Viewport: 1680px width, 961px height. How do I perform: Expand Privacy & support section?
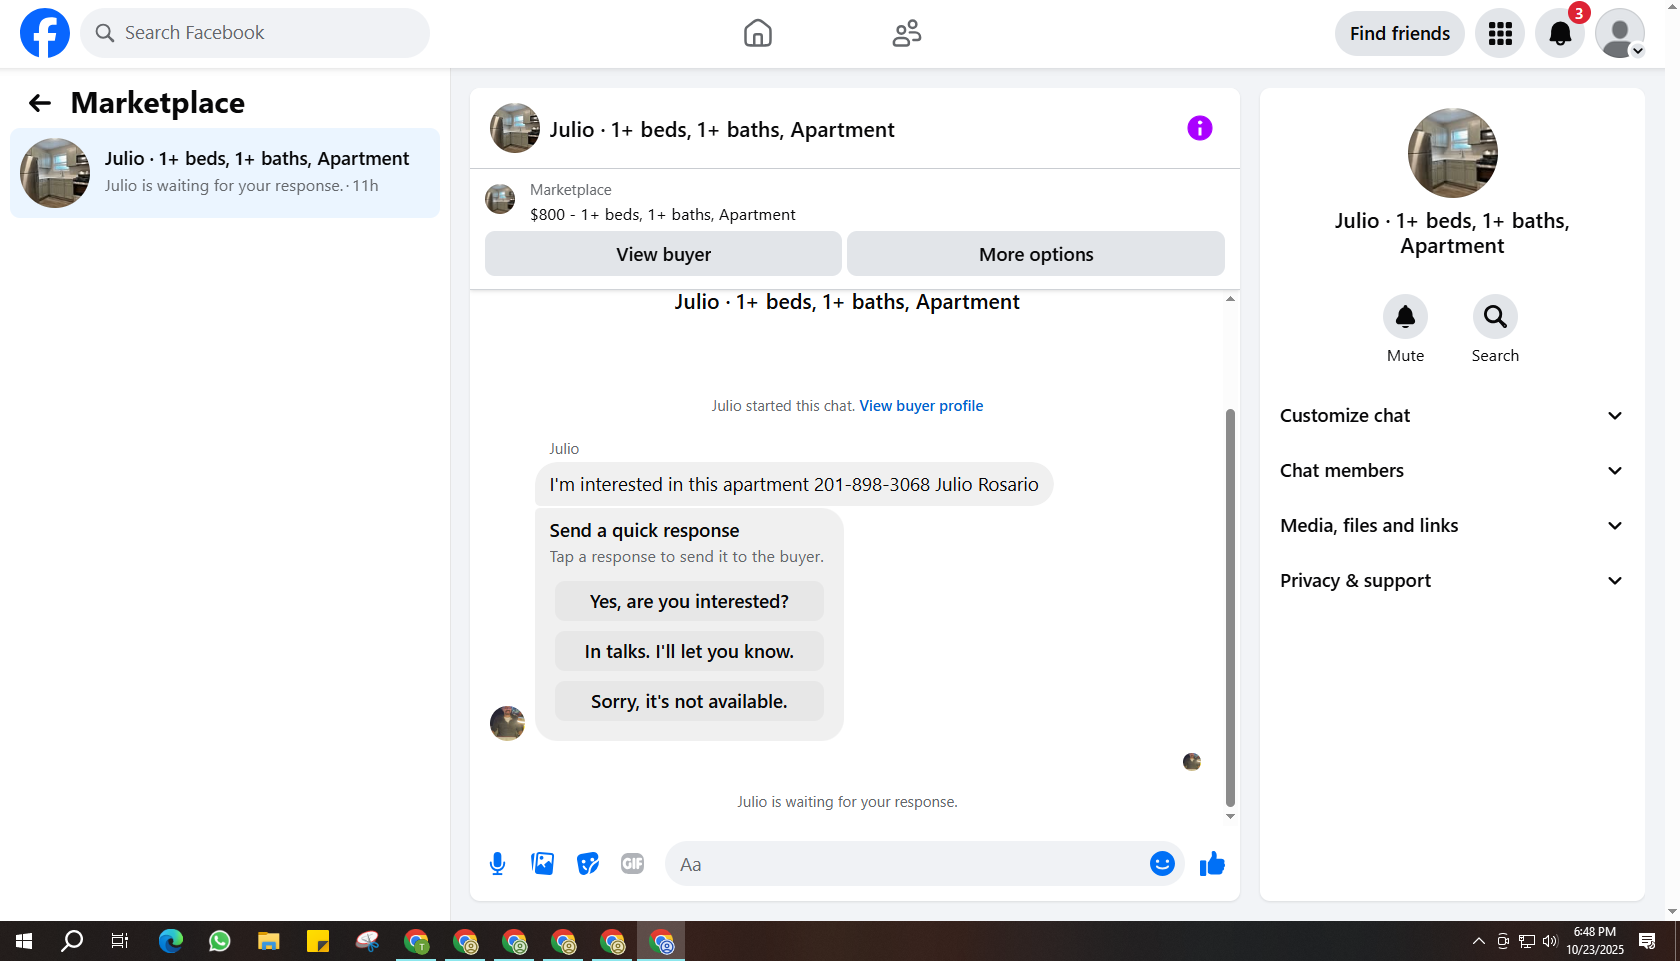coord(1452,581)
